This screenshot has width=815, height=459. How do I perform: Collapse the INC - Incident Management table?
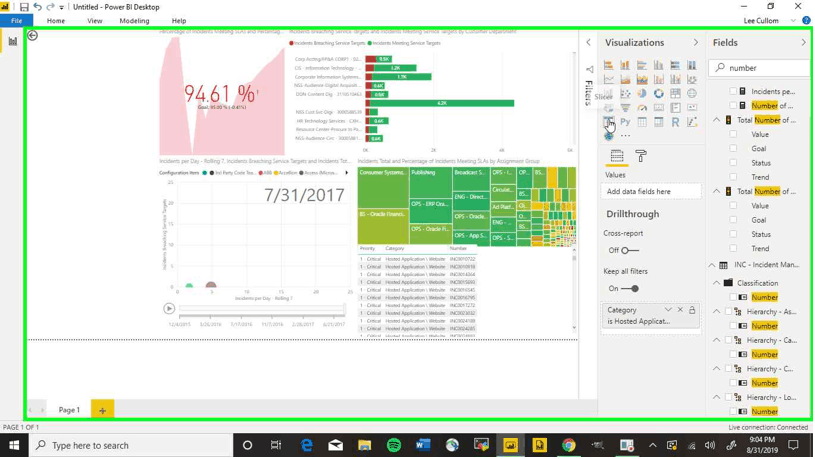712,266
